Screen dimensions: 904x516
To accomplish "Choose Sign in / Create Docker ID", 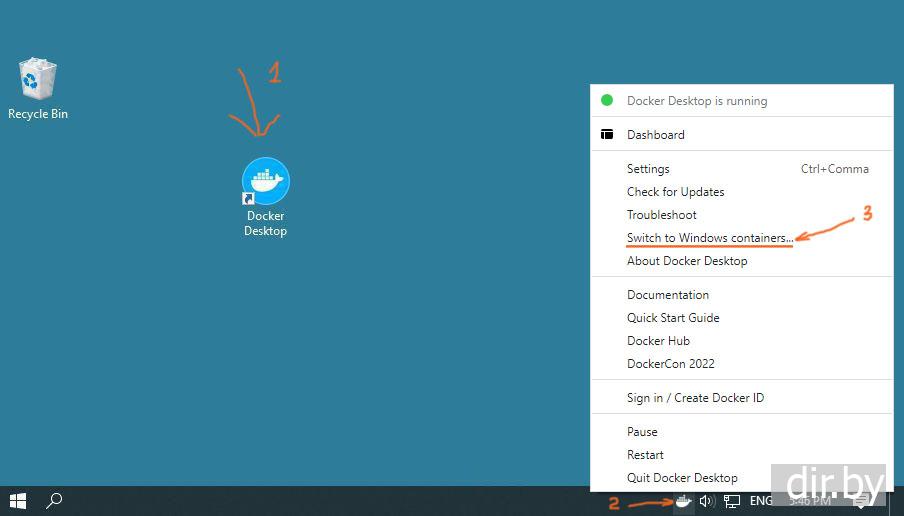I will click(742, 398).
